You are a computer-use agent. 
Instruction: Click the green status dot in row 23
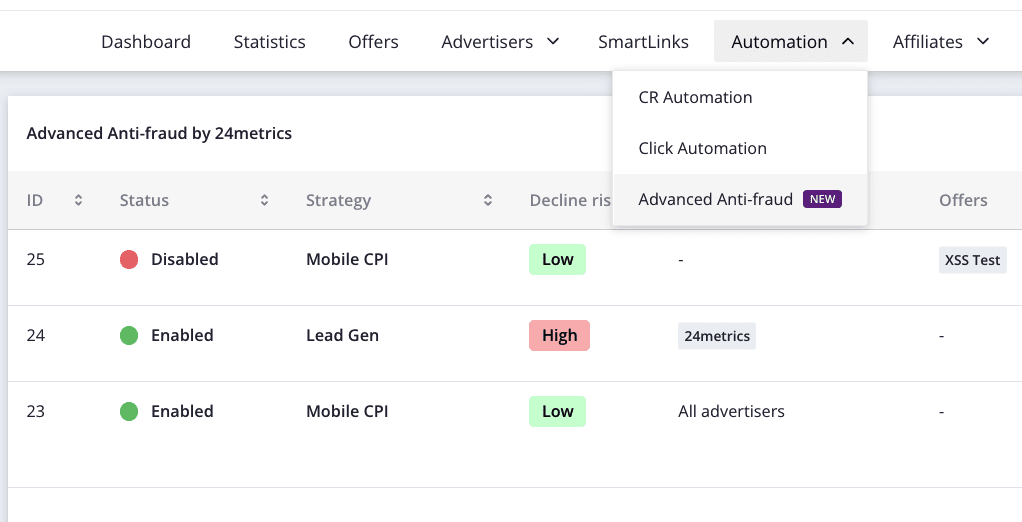pyautogui.click(x=129, y=412)
